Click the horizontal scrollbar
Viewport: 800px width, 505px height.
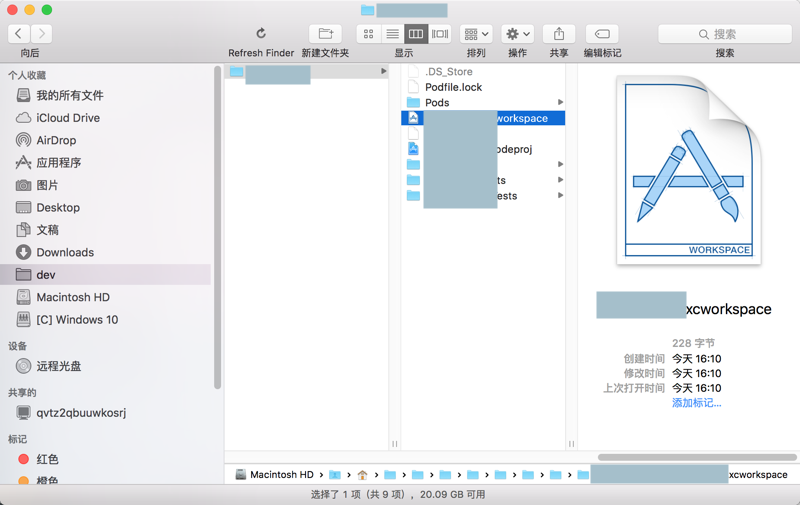(x=697, y=457)
